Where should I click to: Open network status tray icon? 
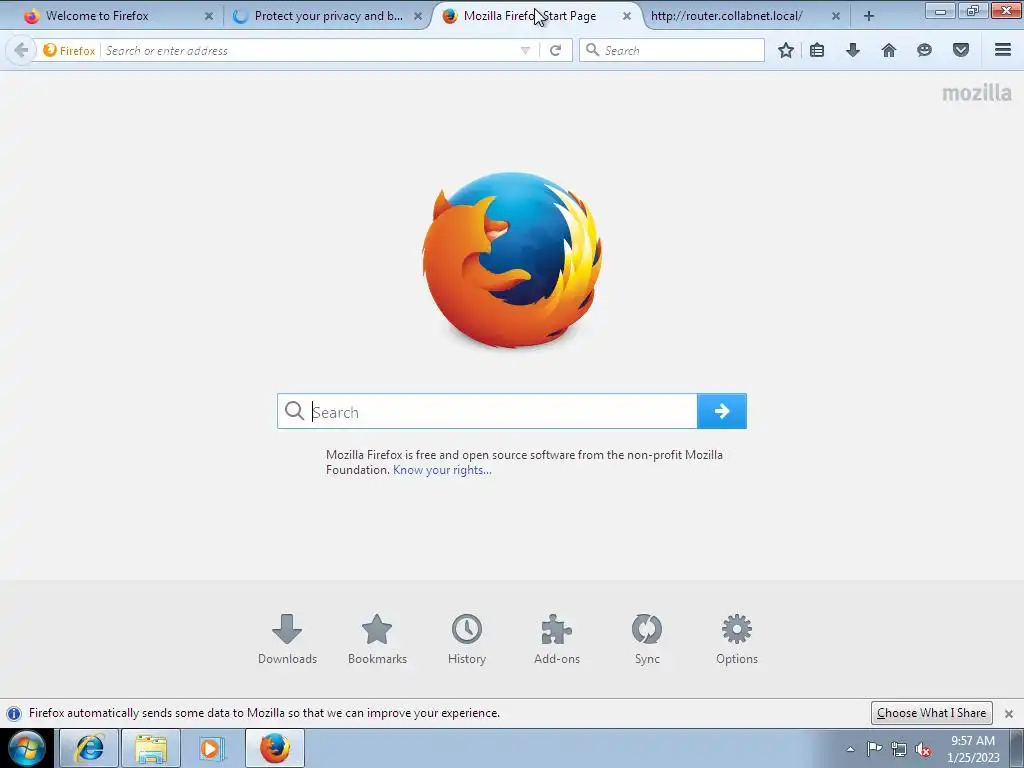pyautogui.click(x=899, y=749)
